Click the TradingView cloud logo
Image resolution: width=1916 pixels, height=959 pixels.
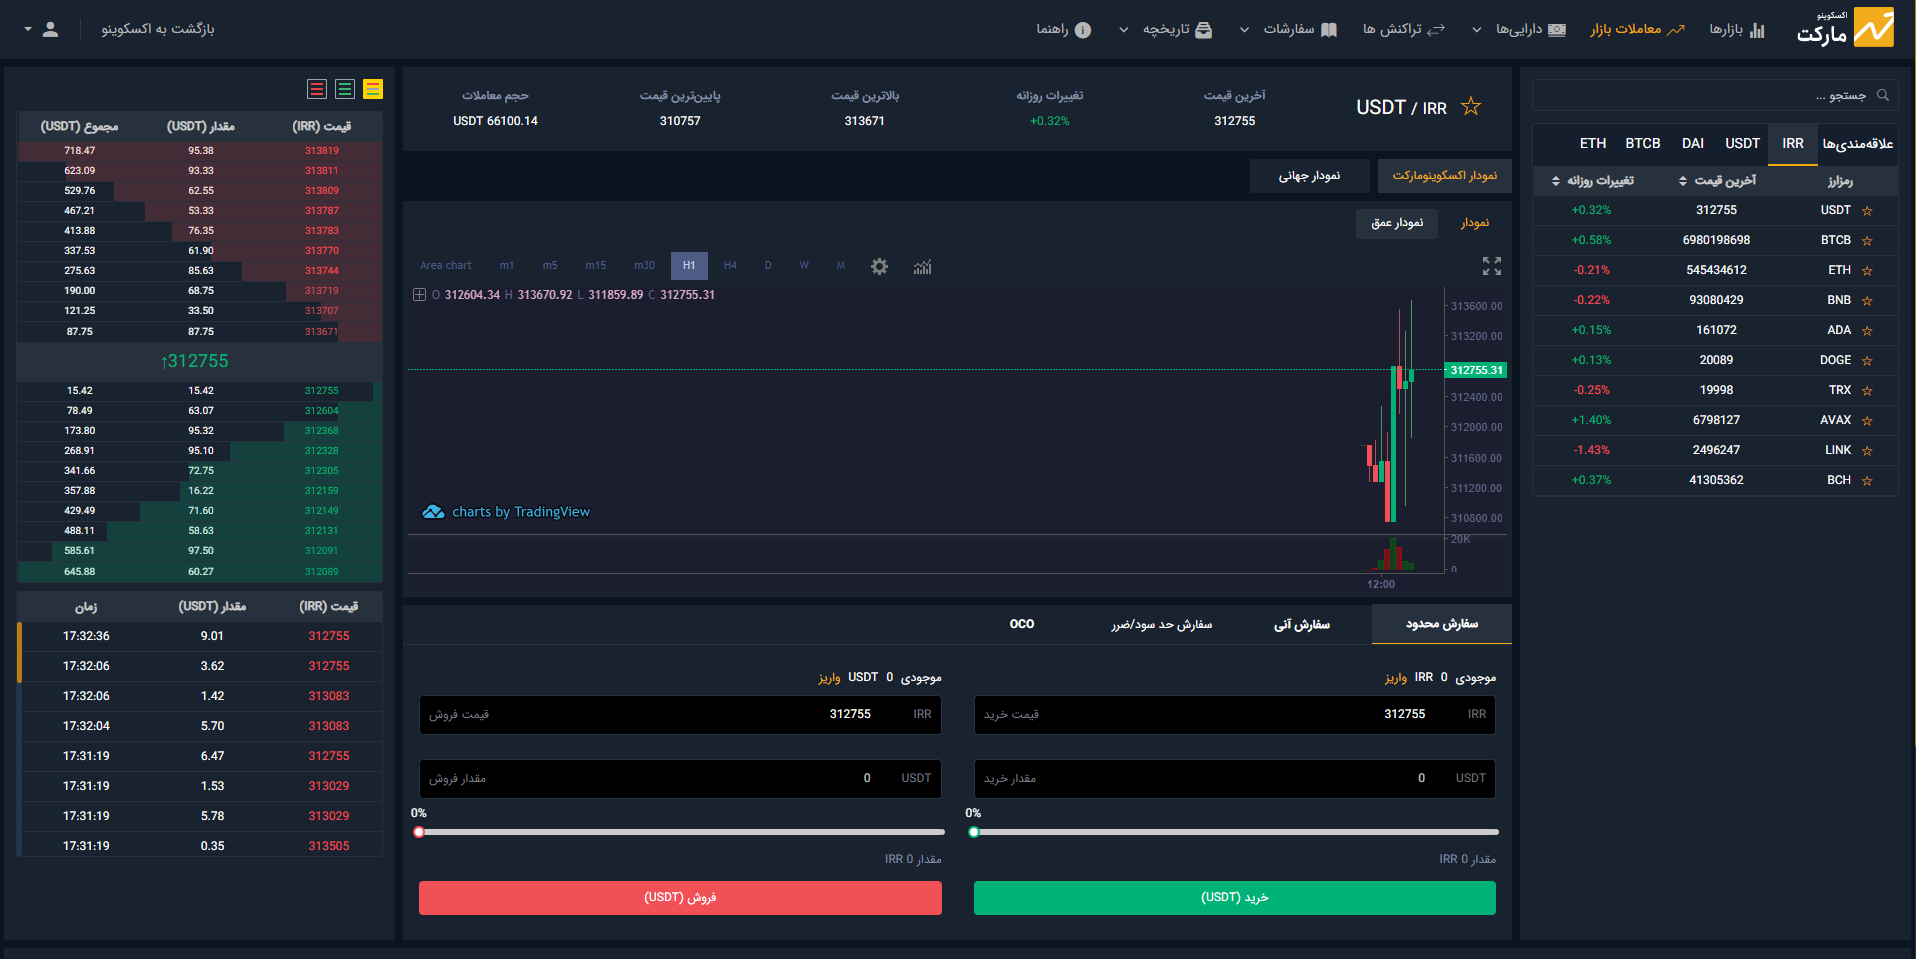click(433, 512)
